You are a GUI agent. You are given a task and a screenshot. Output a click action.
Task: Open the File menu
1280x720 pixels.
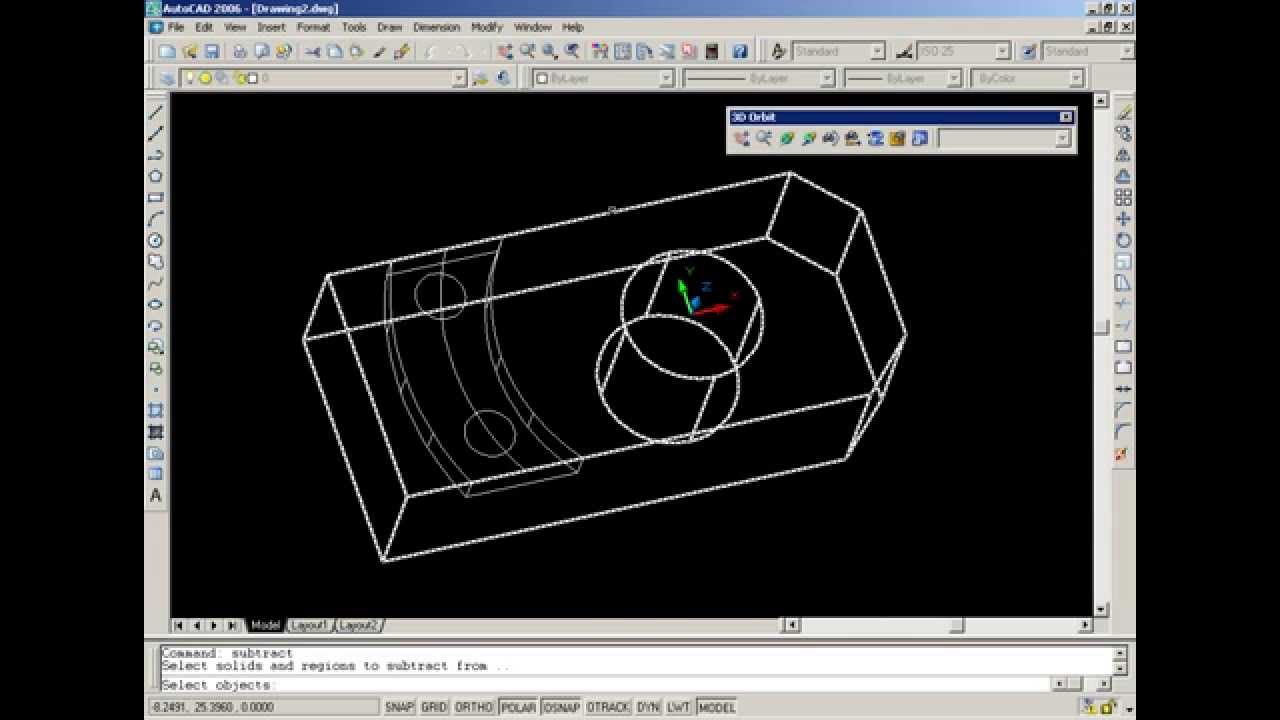coord(176,27)
